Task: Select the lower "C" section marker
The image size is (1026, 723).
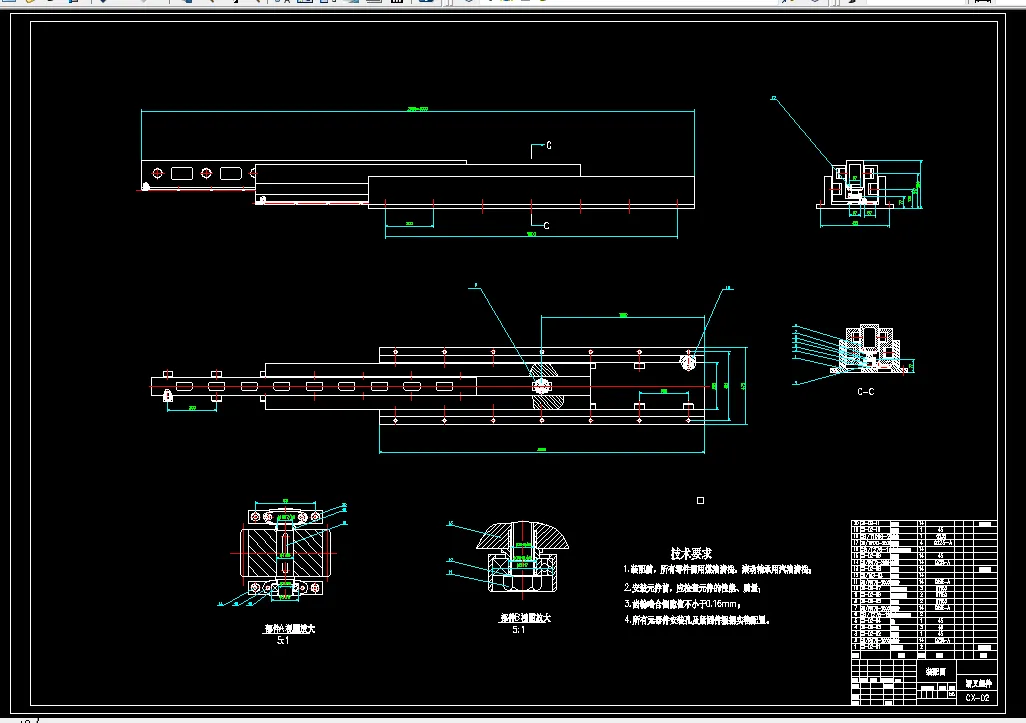Action: pyautogui.click(x=546, y=226)
